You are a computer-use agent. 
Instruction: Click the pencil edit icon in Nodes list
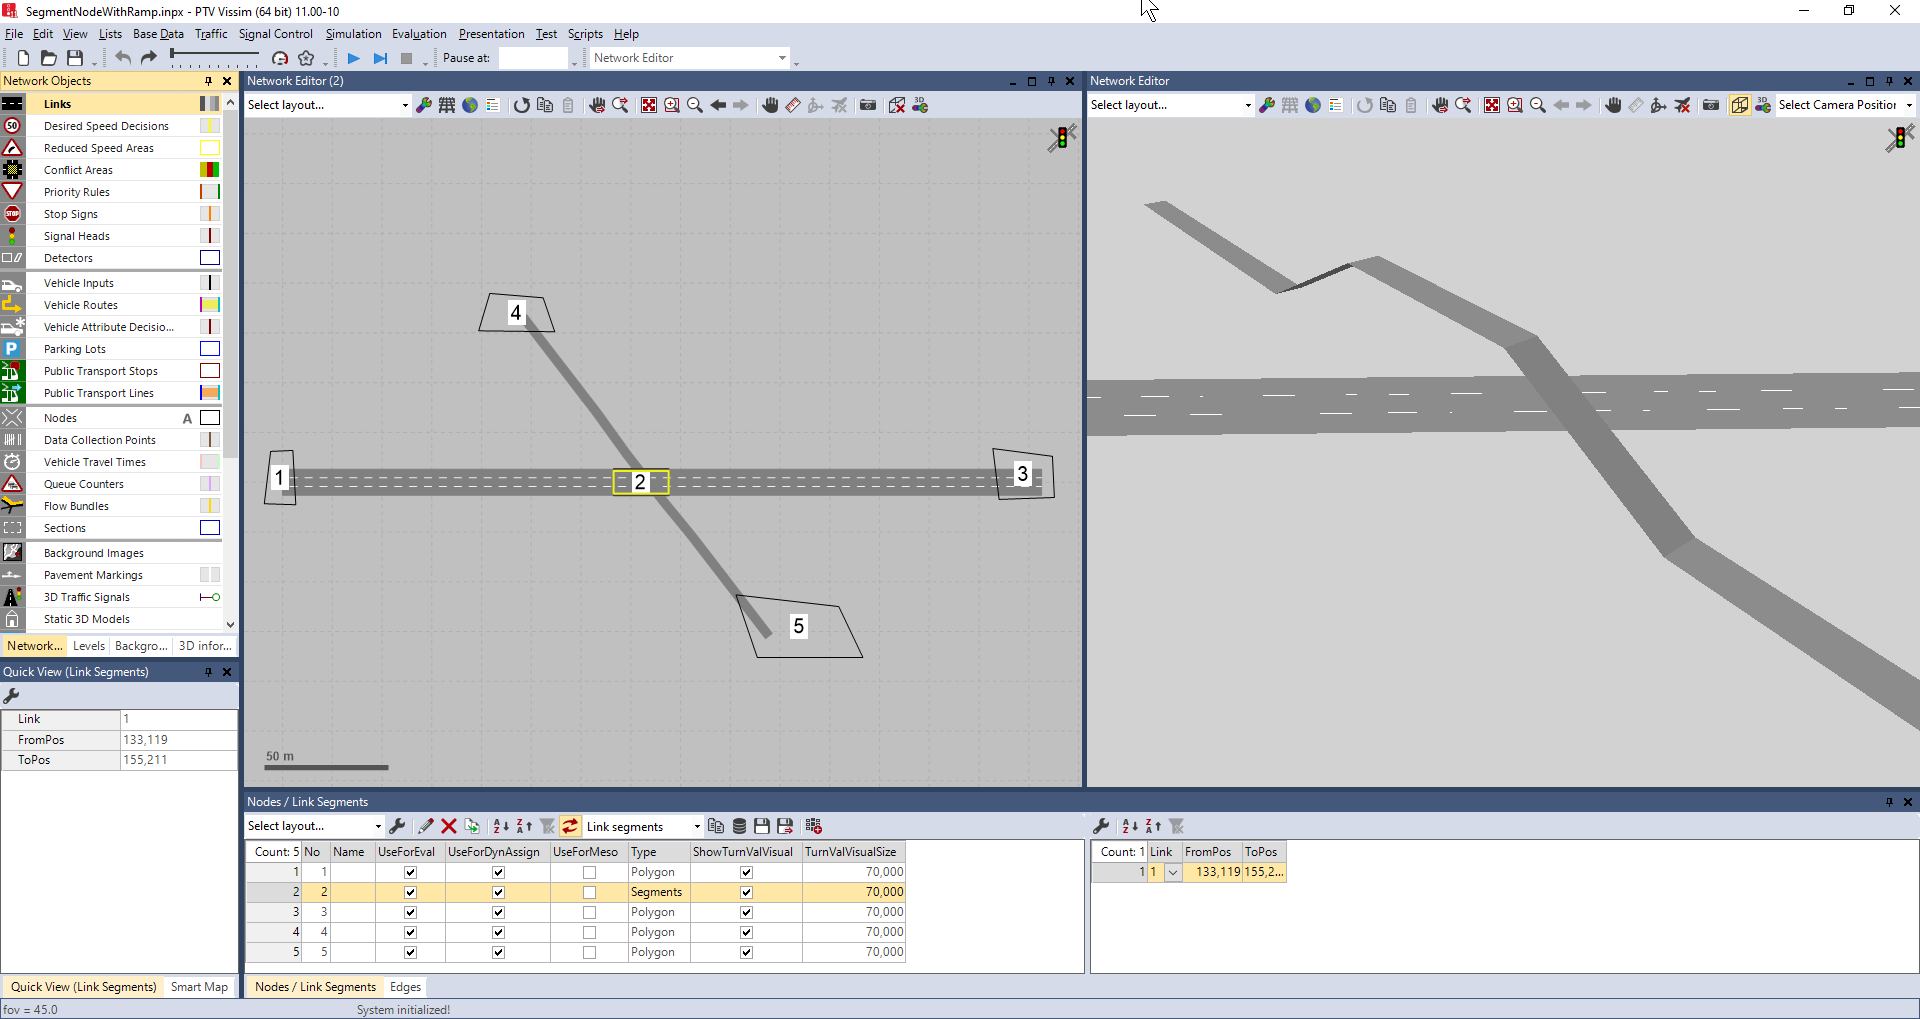pyautogui.click(x=426, y=826)
